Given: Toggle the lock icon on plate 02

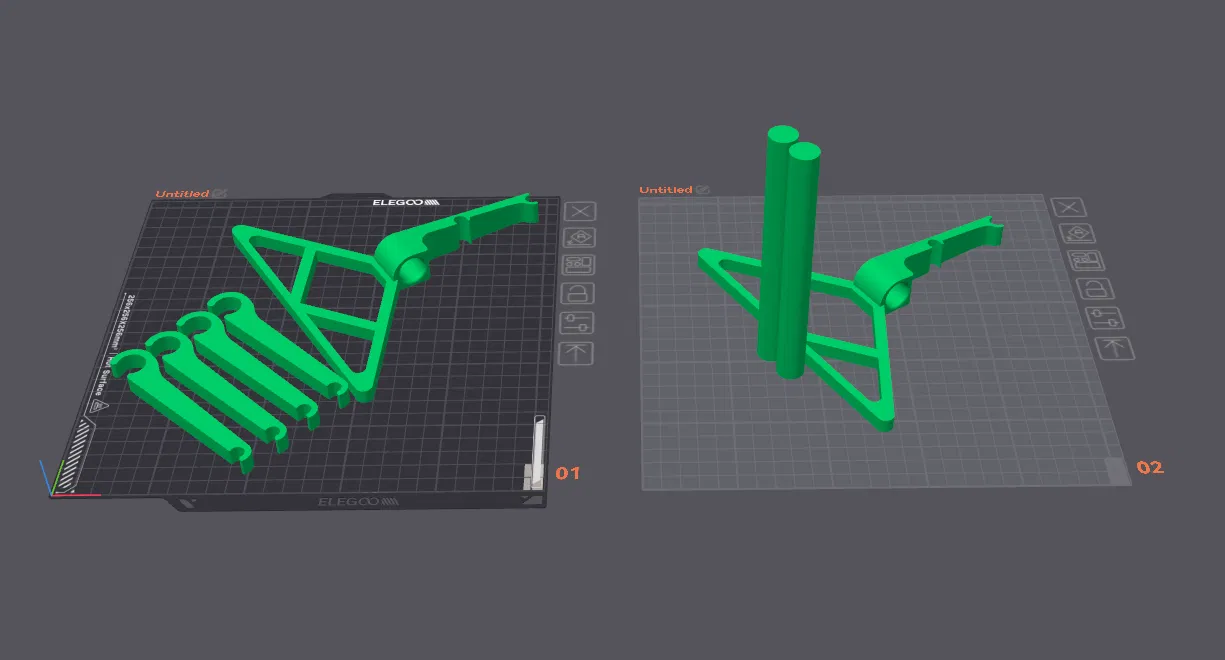Looking at the screenshot, I should coord(1094,289).
